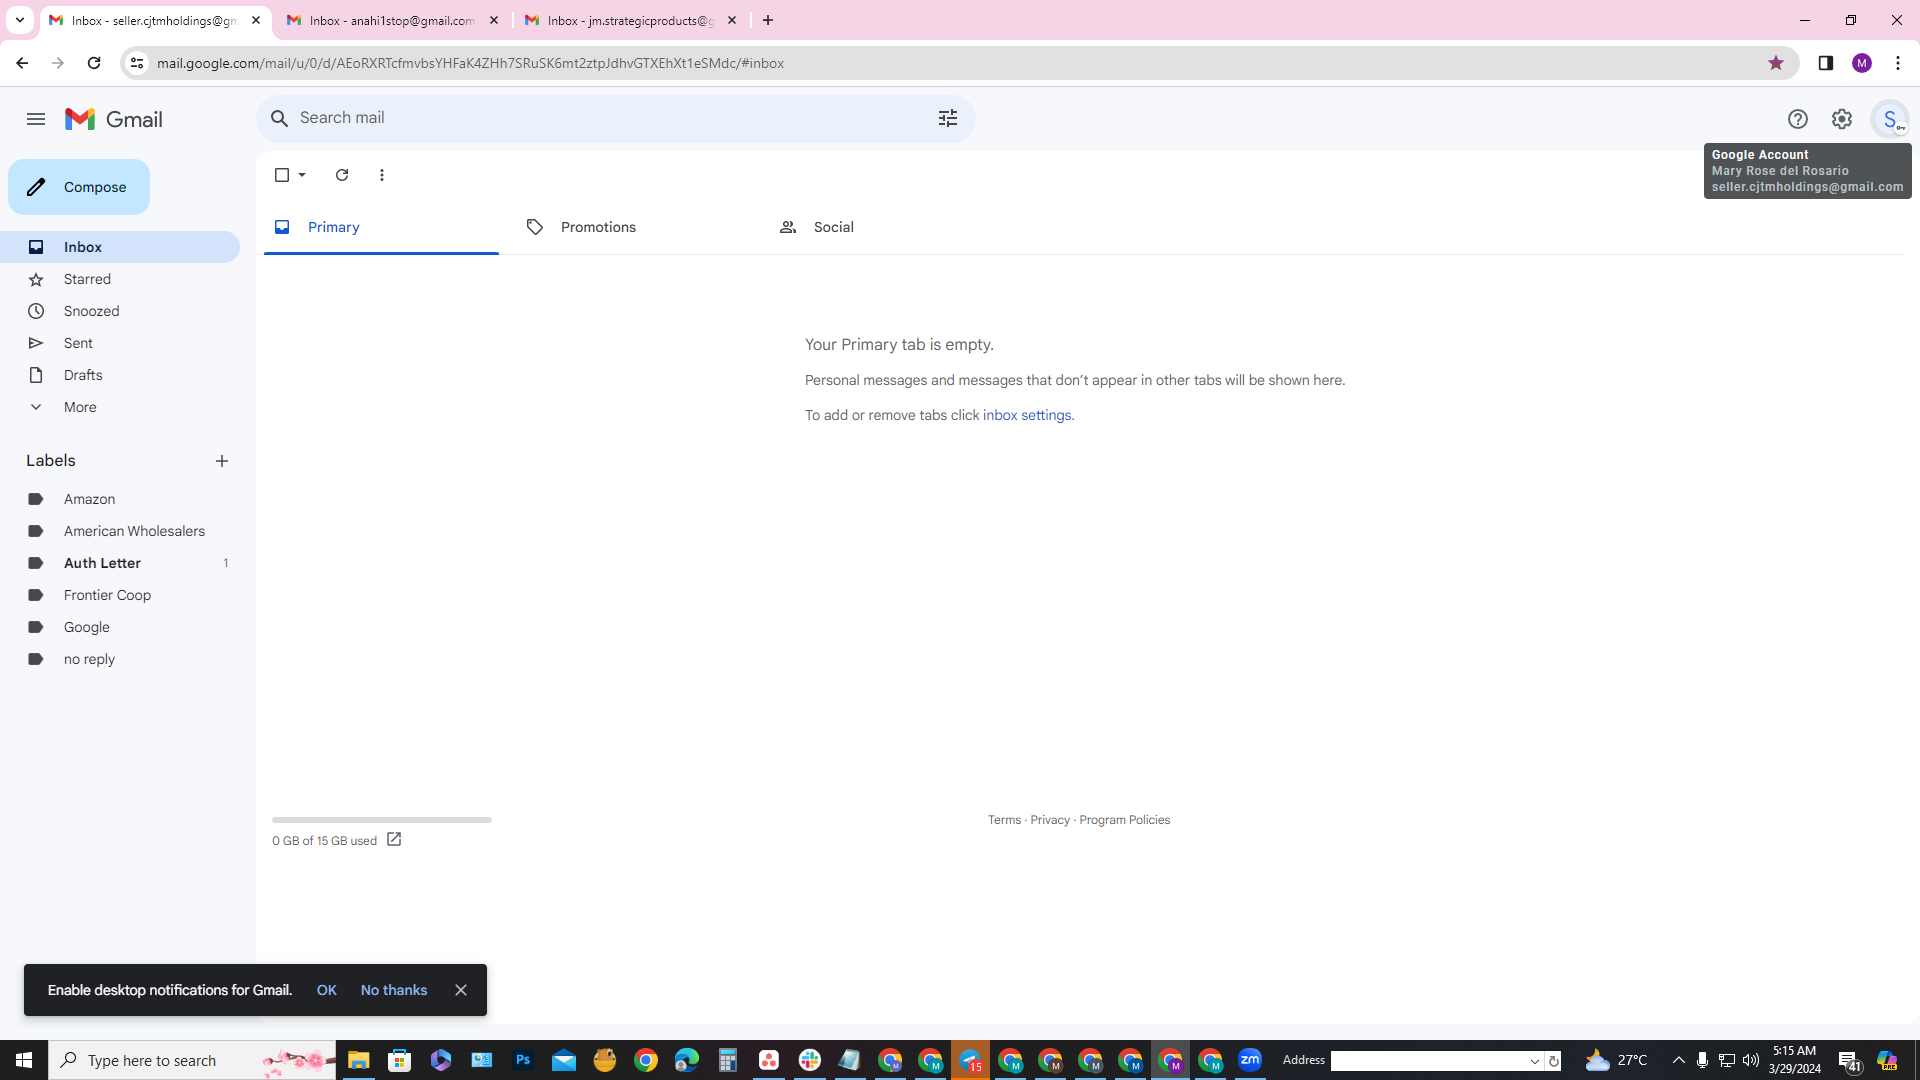This screenshot has width=1920, height=1080.
Task: Click the storage usage progress bar
Action: pos(382,820)
